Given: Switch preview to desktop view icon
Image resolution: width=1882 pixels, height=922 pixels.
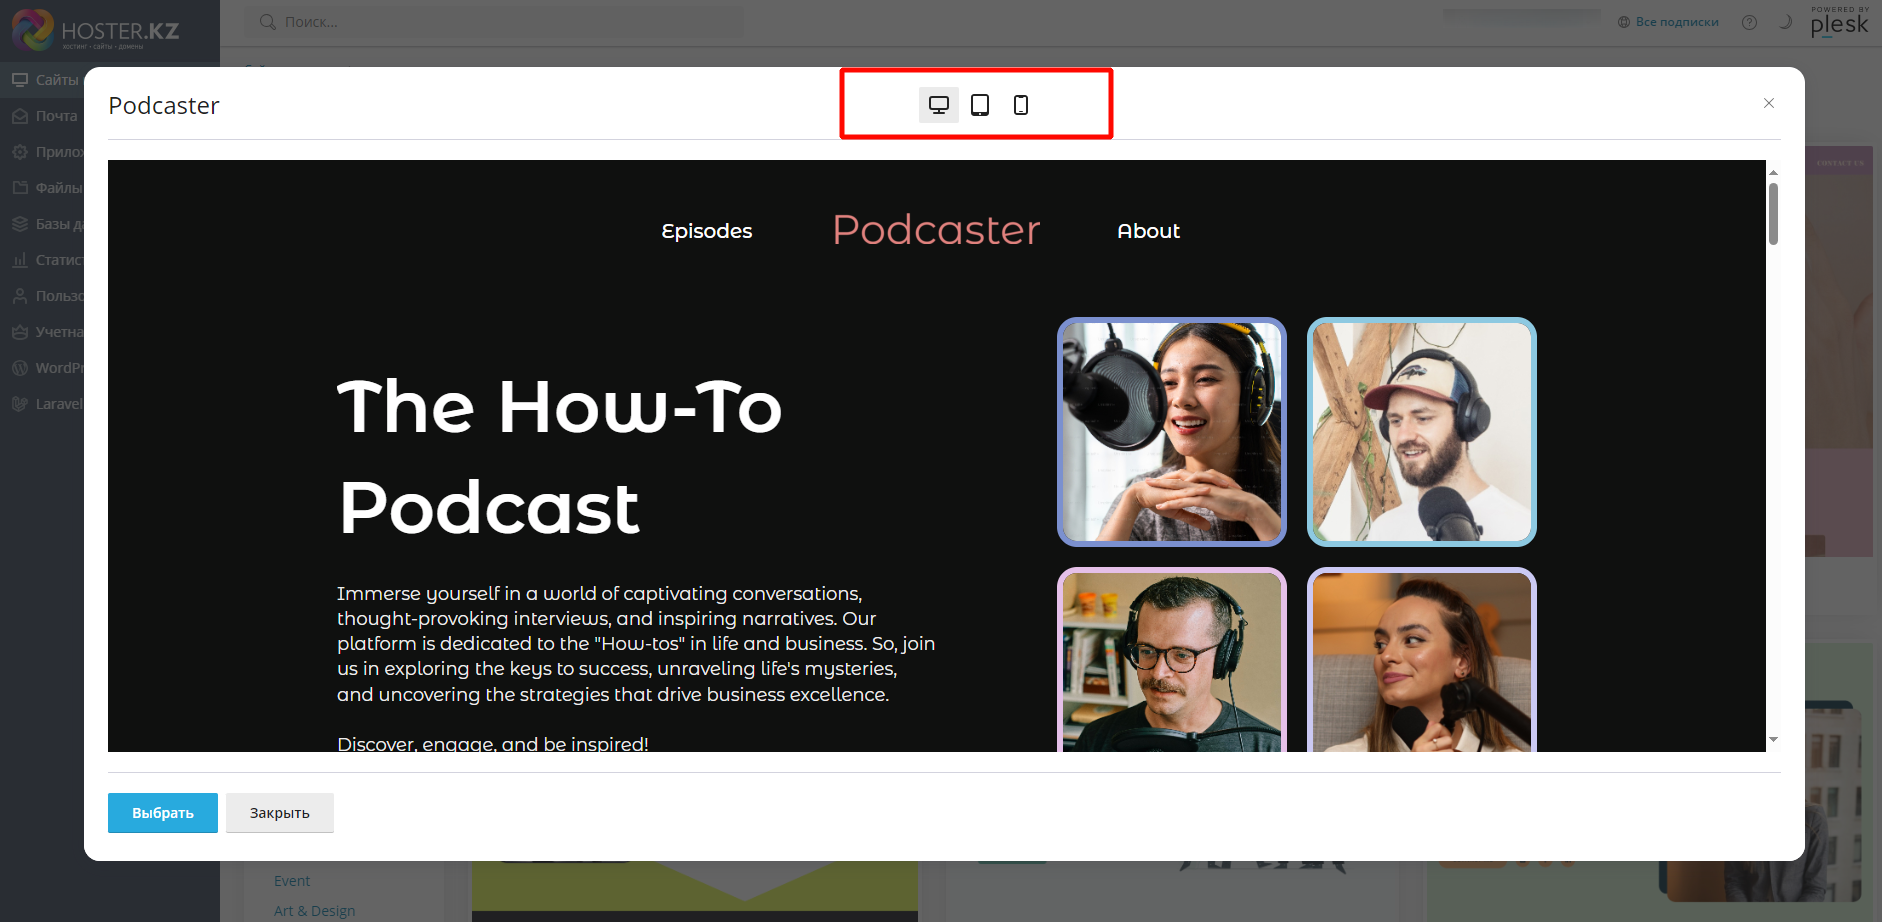Looking at the screenshot, I should 939,105.
